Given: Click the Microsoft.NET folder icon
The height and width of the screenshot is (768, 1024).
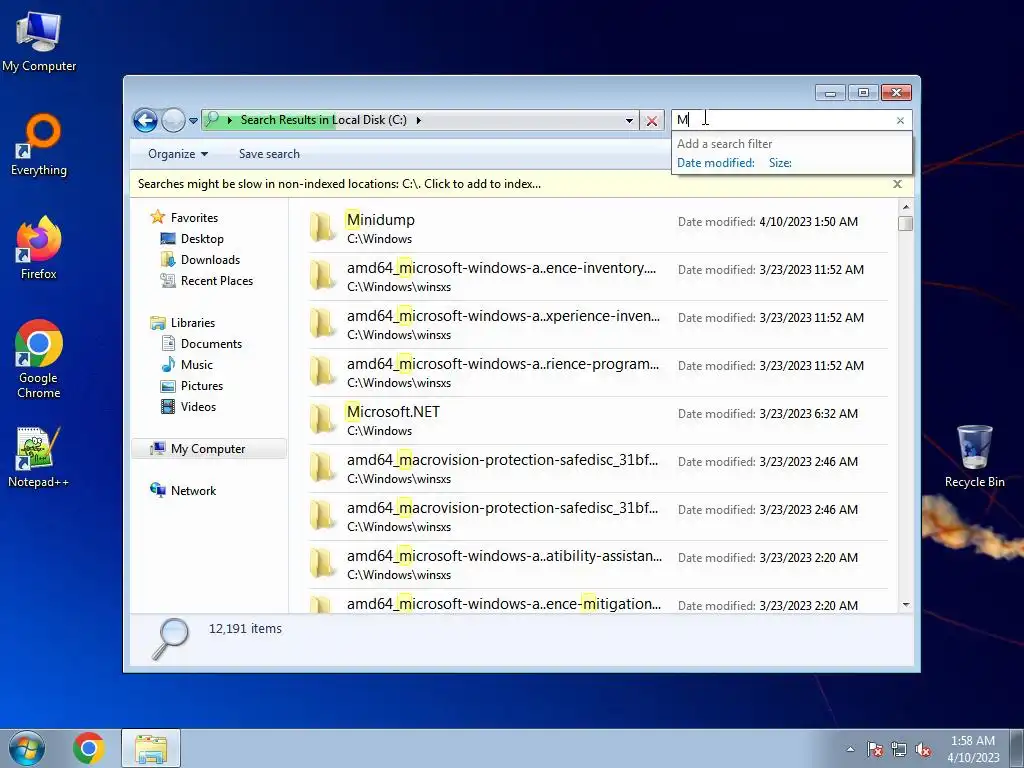Looking at the screenshot, I should [x=322, y=419].
